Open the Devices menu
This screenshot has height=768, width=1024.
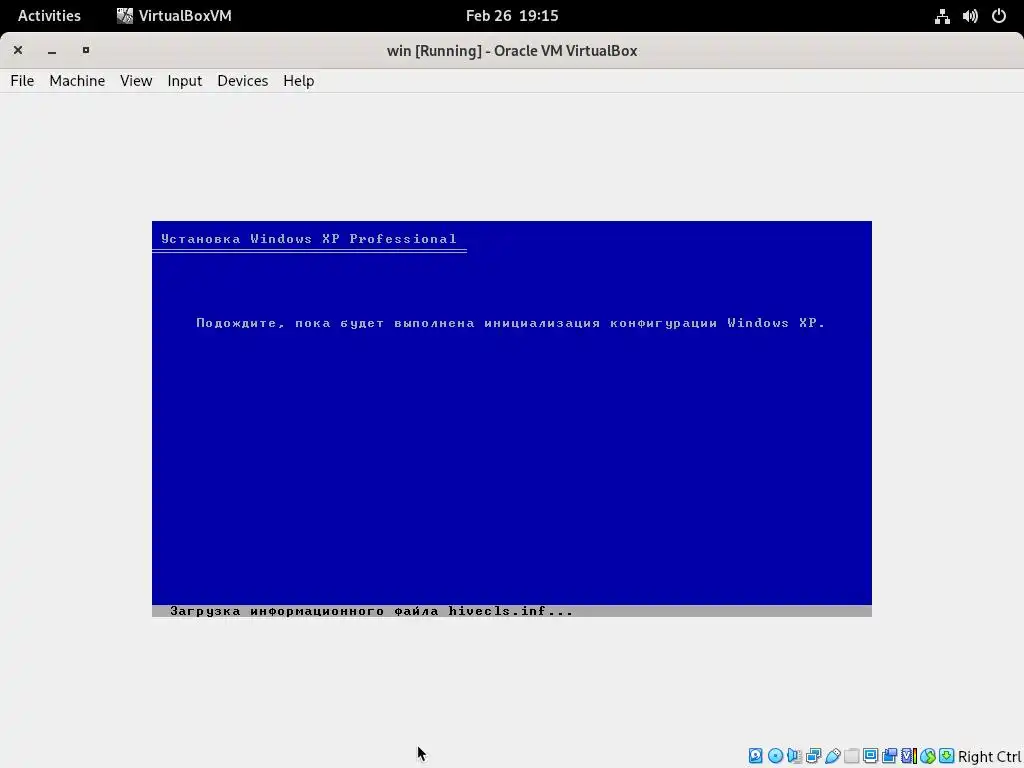tap(242, 80)
